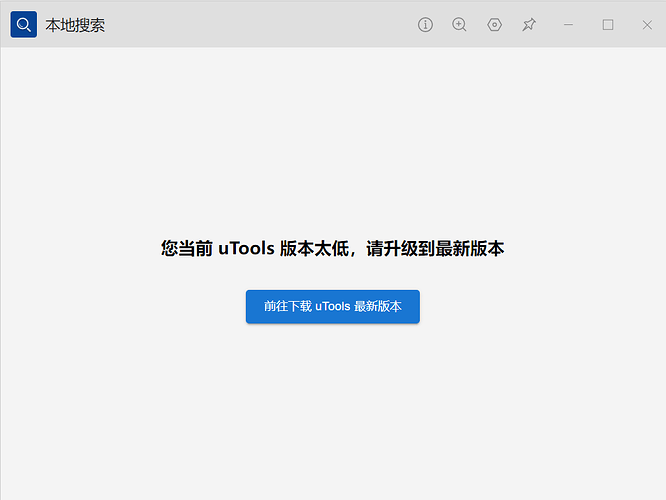Screen dimensions: 666x500
Task: Maximize the 本地搜索 window
Action: 608,25
